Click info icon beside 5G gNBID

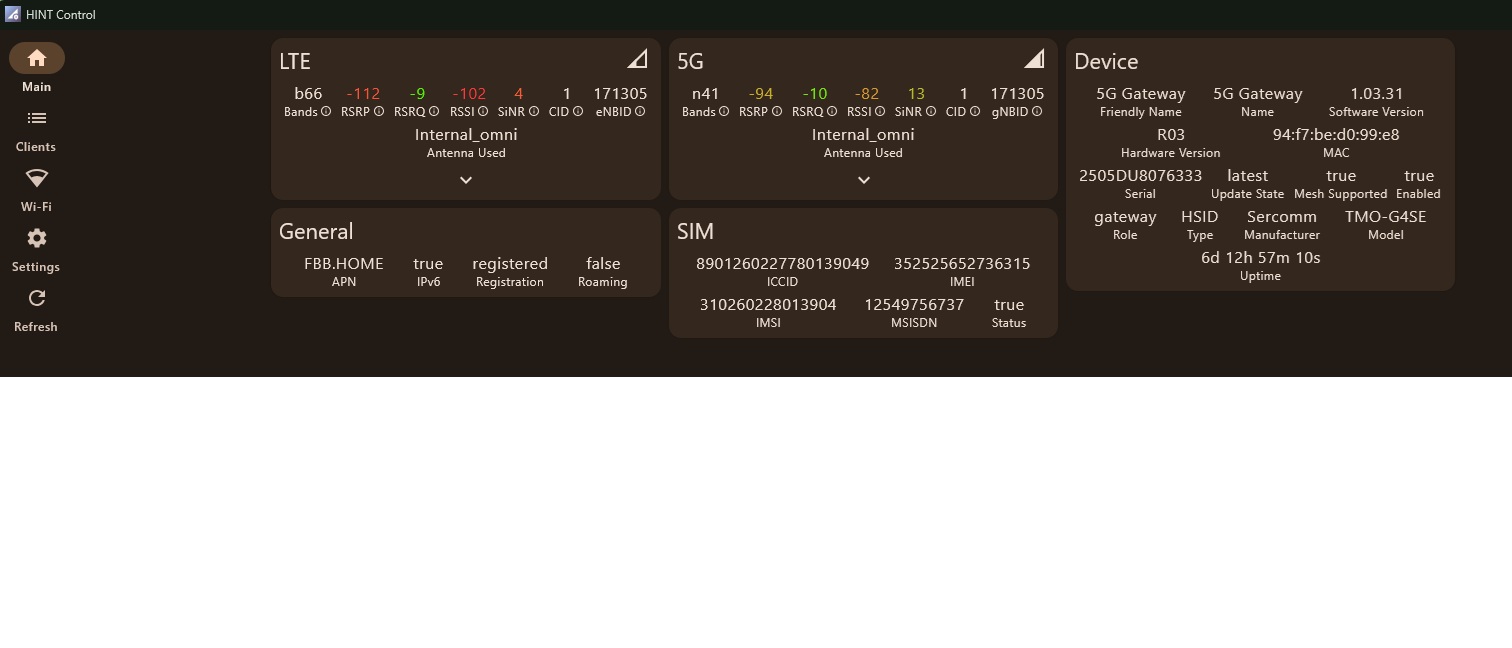1037,112
